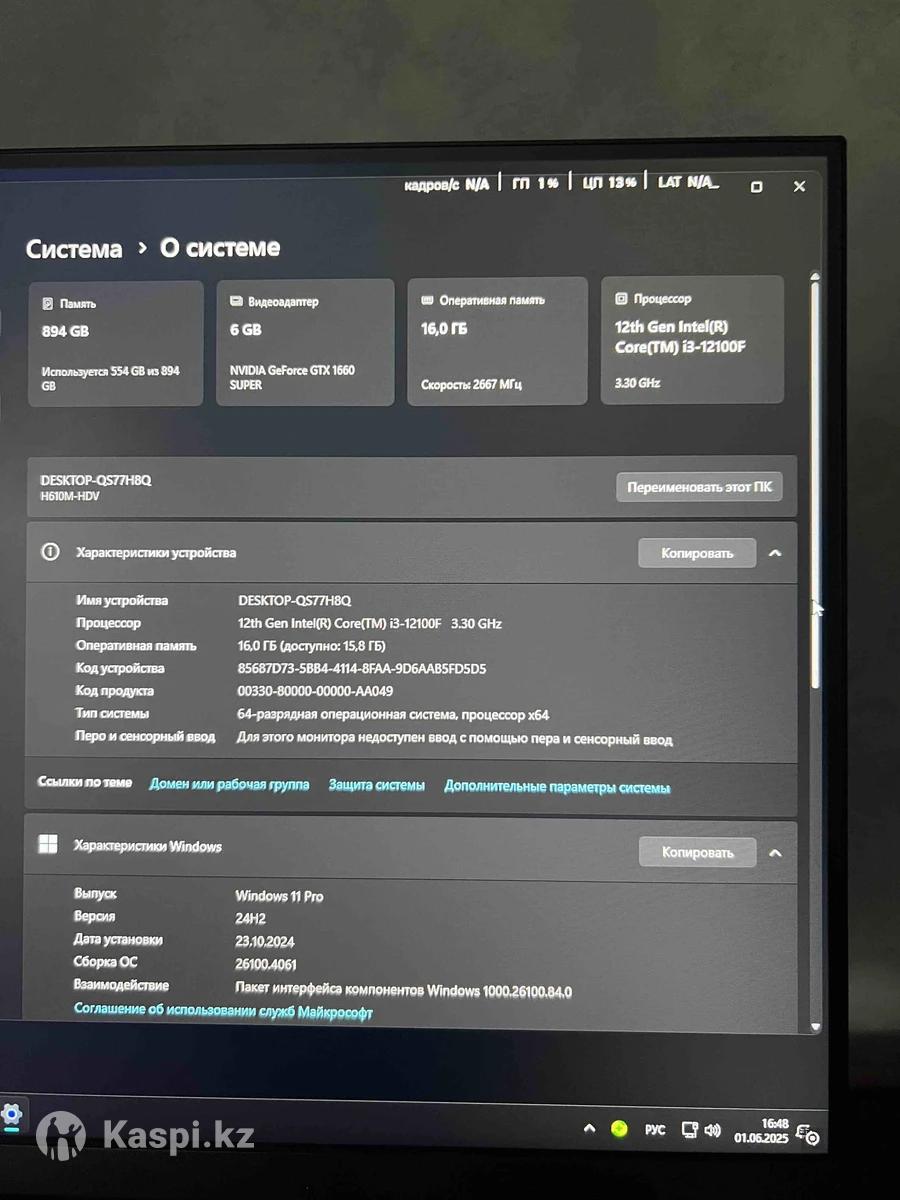900x1200 pixels.
Task: Show hidden tray icons chevron
Action: 590,1129
